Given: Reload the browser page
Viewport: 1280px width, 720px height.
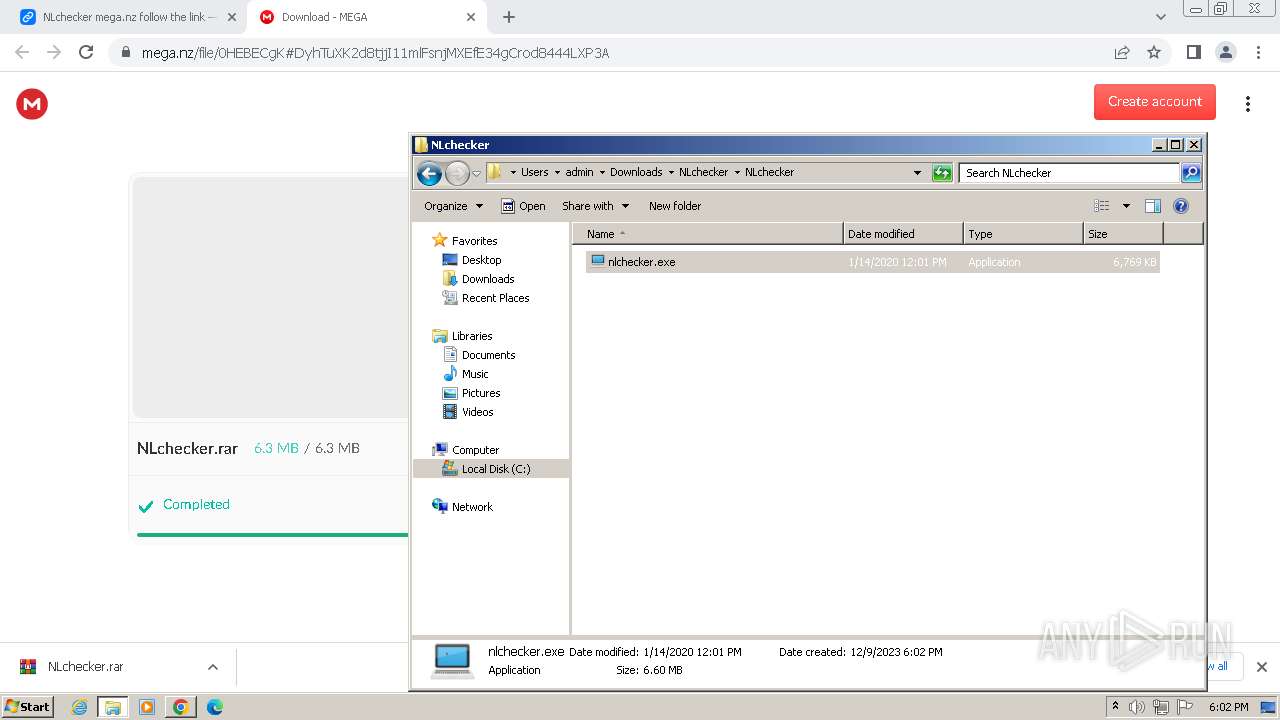Looking at the screenshot, I should pos(86,52).
